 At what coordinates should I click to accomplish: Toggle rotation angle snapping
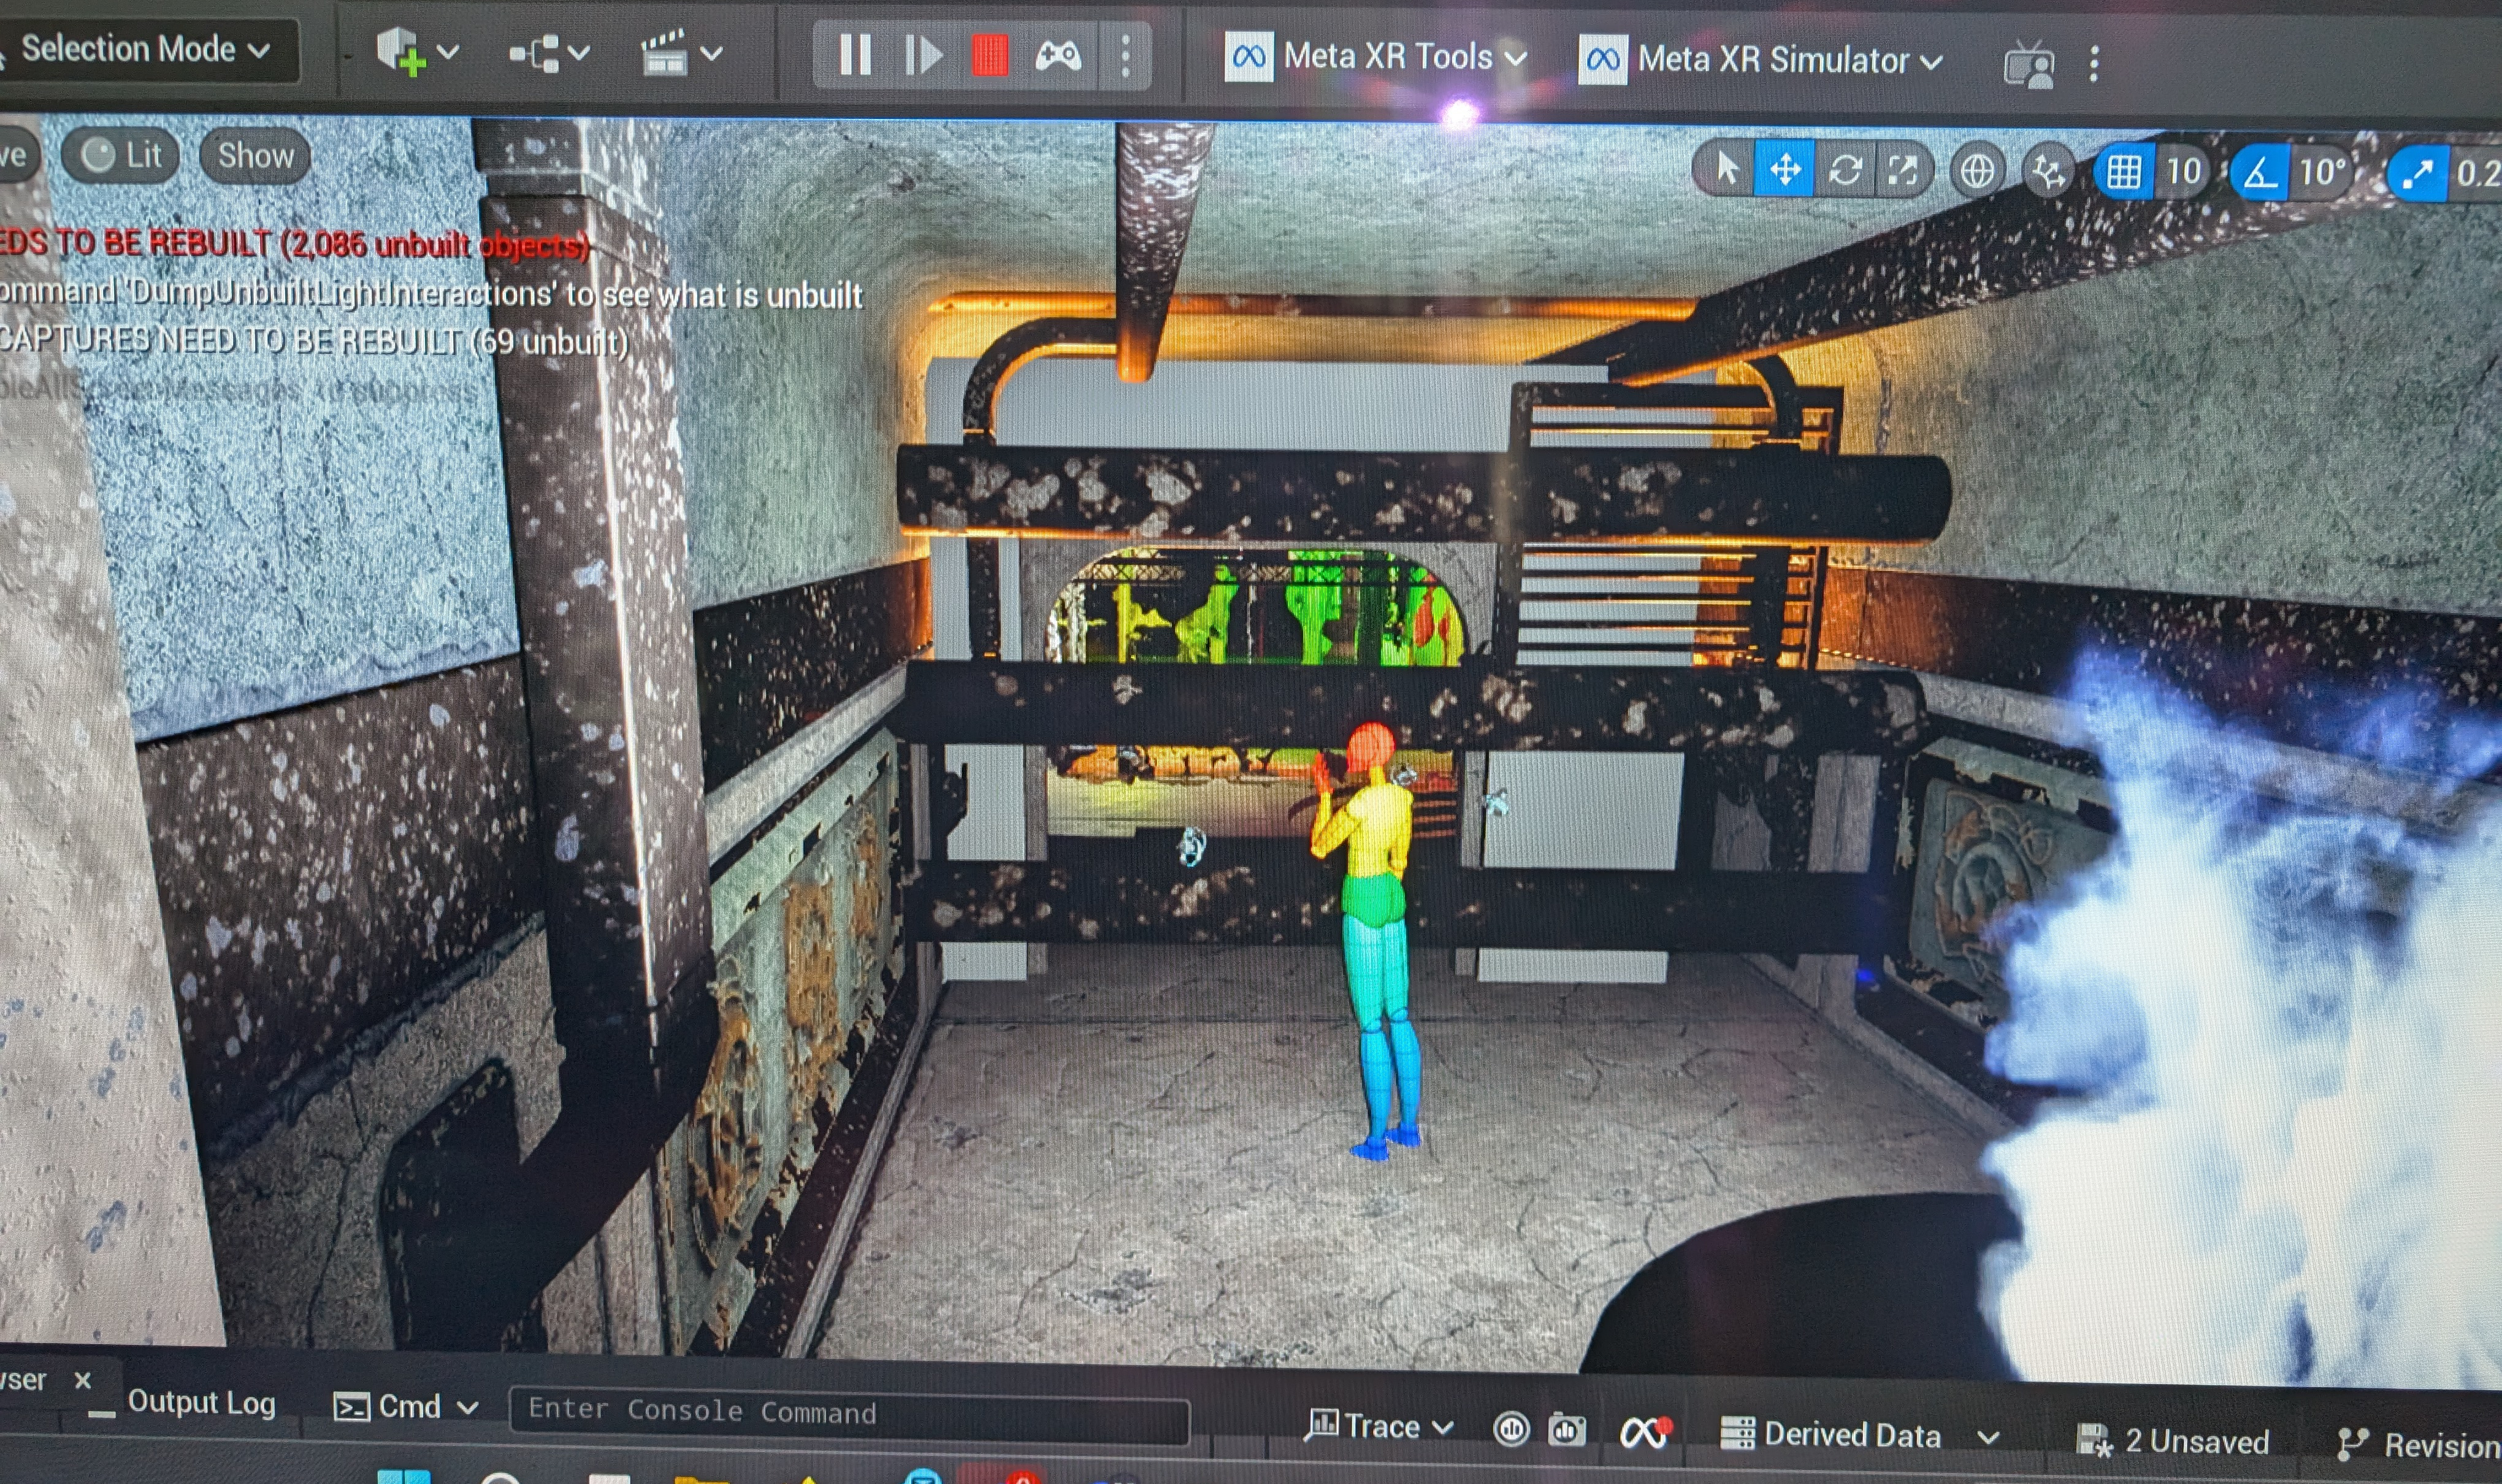coord(2260,173)
